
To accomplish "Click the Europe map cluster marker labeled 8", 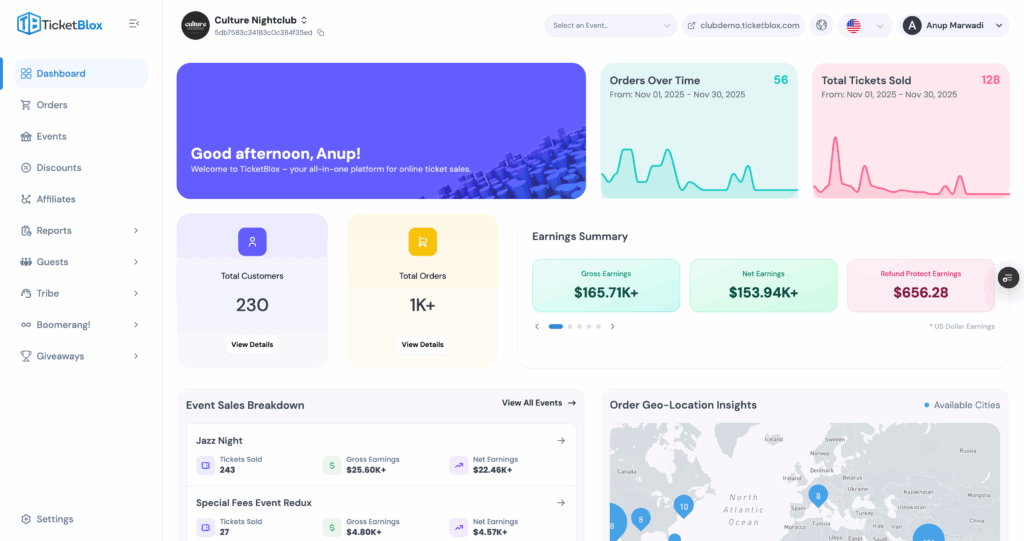I will pos(818,496).
